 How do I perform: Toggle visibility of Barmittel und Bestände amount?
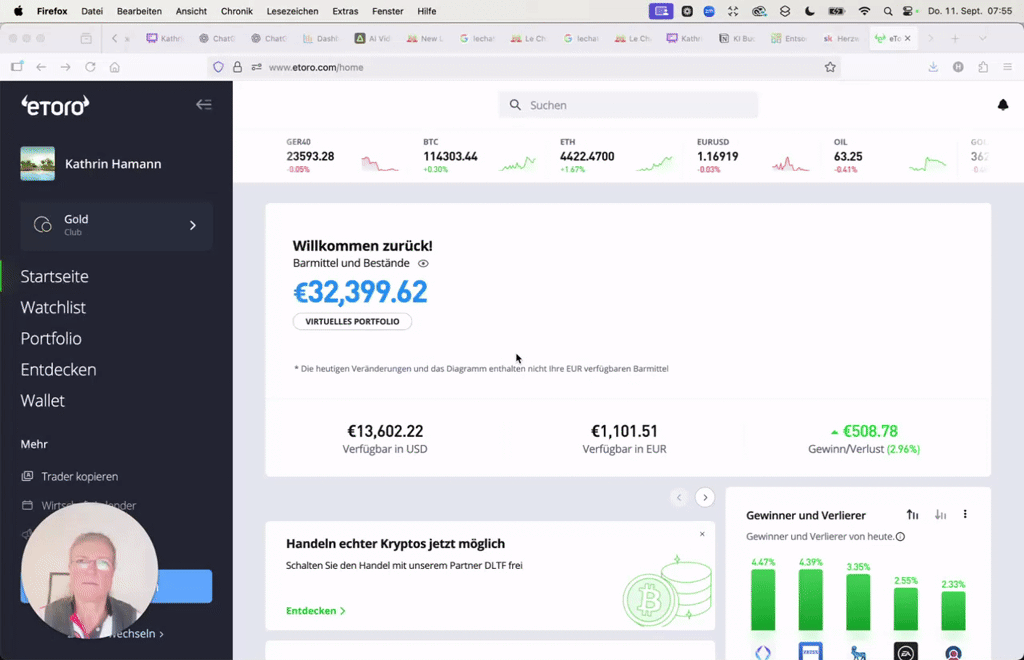423,263
